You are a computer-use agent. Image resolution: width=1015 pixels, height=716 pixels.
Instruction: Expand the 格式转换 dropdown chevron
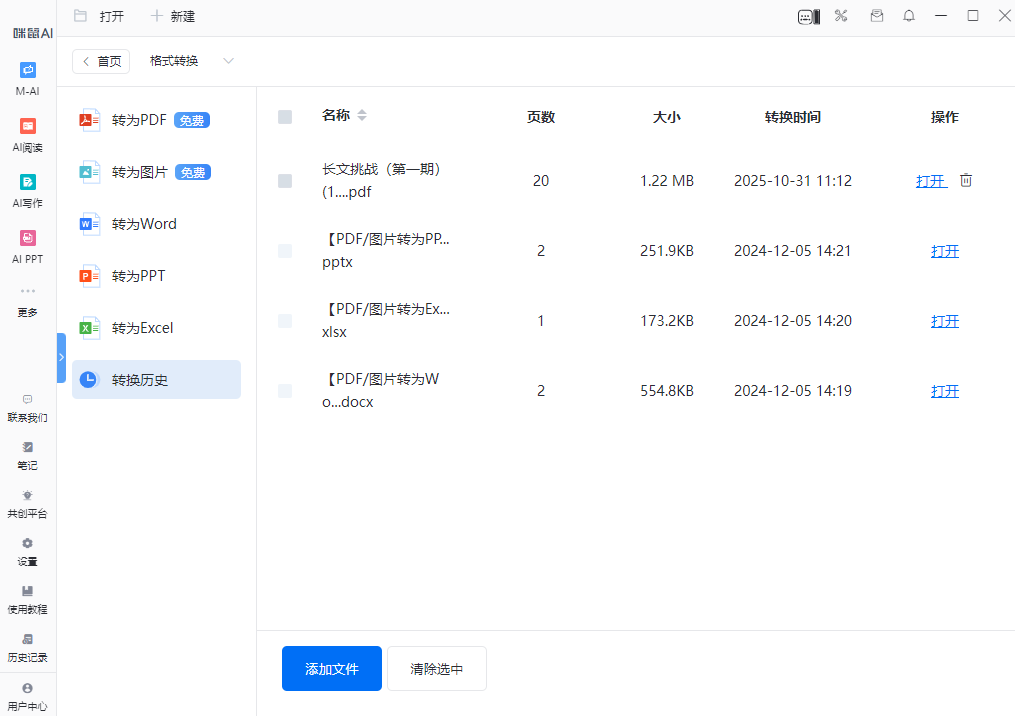click(228, 61)
